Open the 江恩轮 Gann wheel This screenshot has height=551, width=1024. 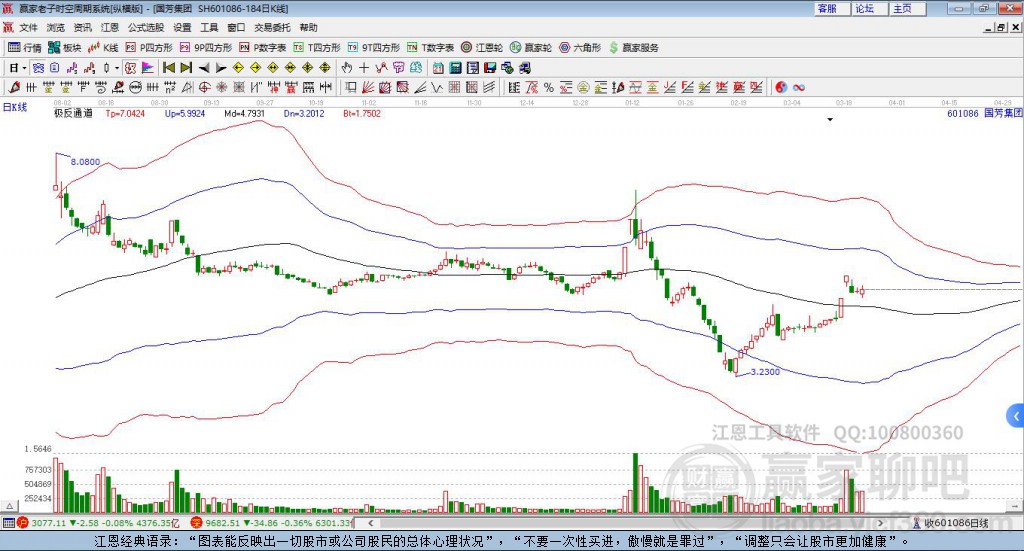(482, 48)
